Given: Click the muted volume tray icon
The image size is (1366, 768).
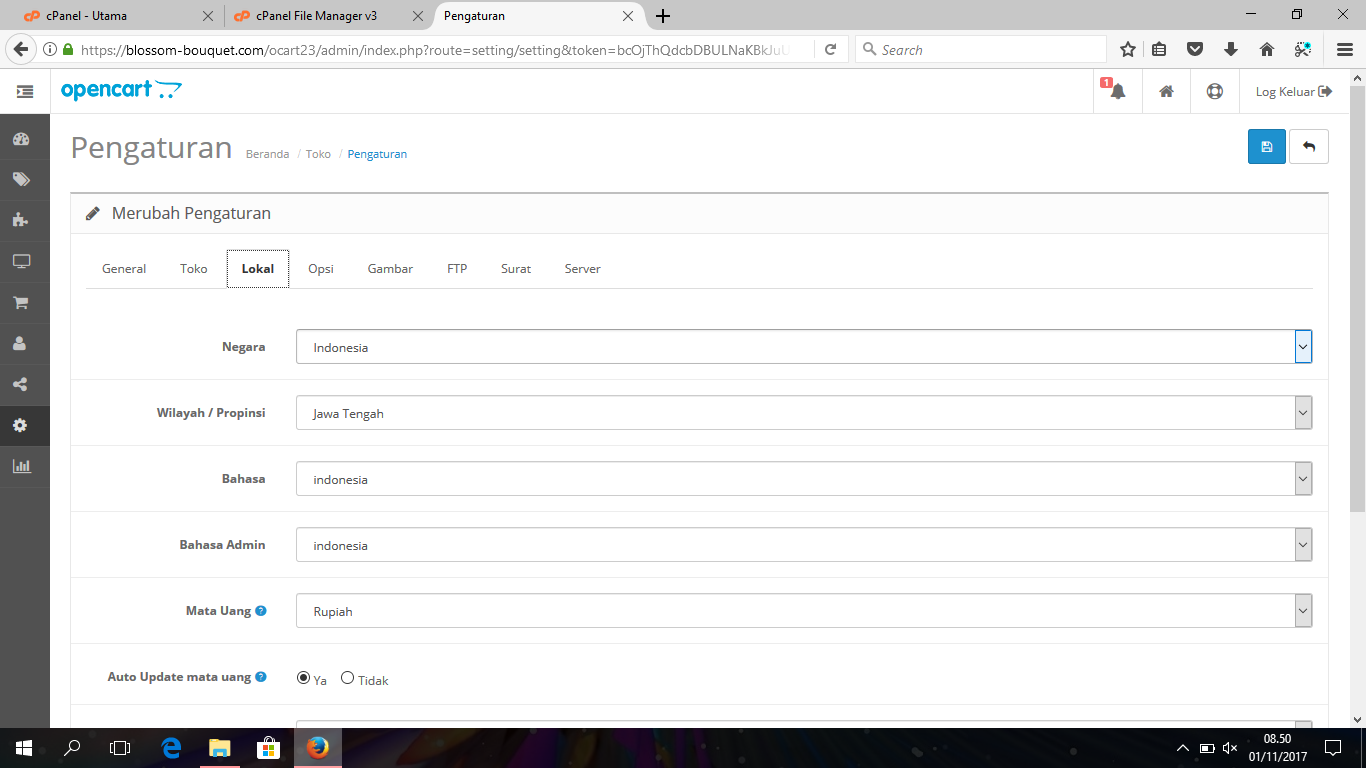Looking at the screenshot, I should [1230, 748].
